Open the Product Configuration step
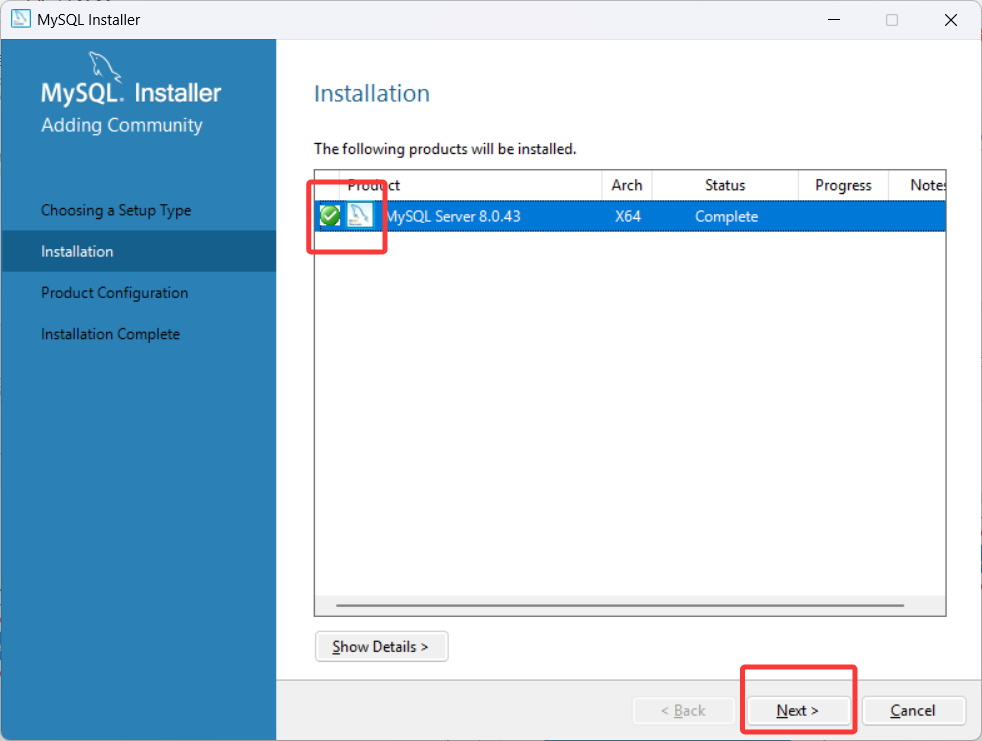The height and width of the screenshot is (741, 982). pos(115,293)
